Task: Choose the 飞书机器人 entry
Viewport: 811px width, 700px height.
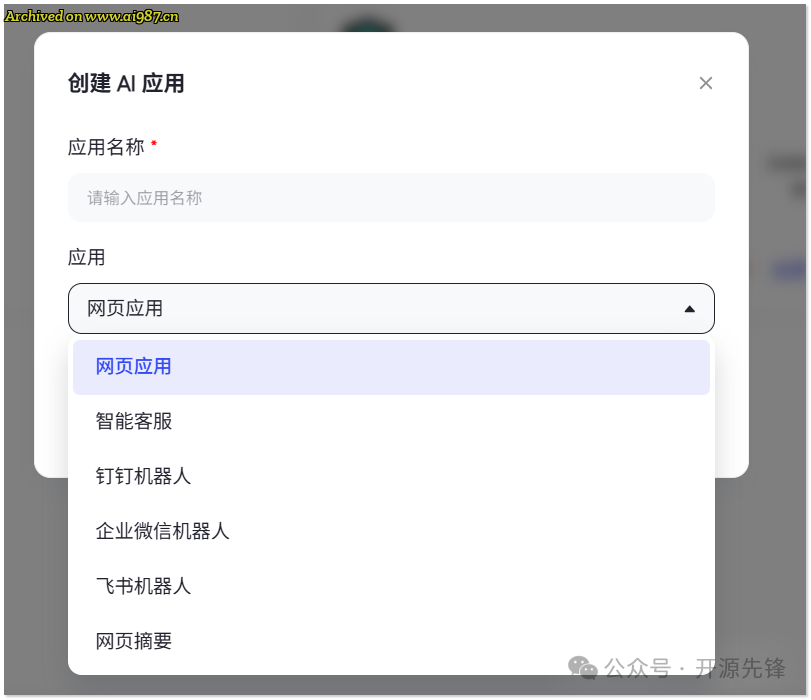Action: (x=391, y=586)
